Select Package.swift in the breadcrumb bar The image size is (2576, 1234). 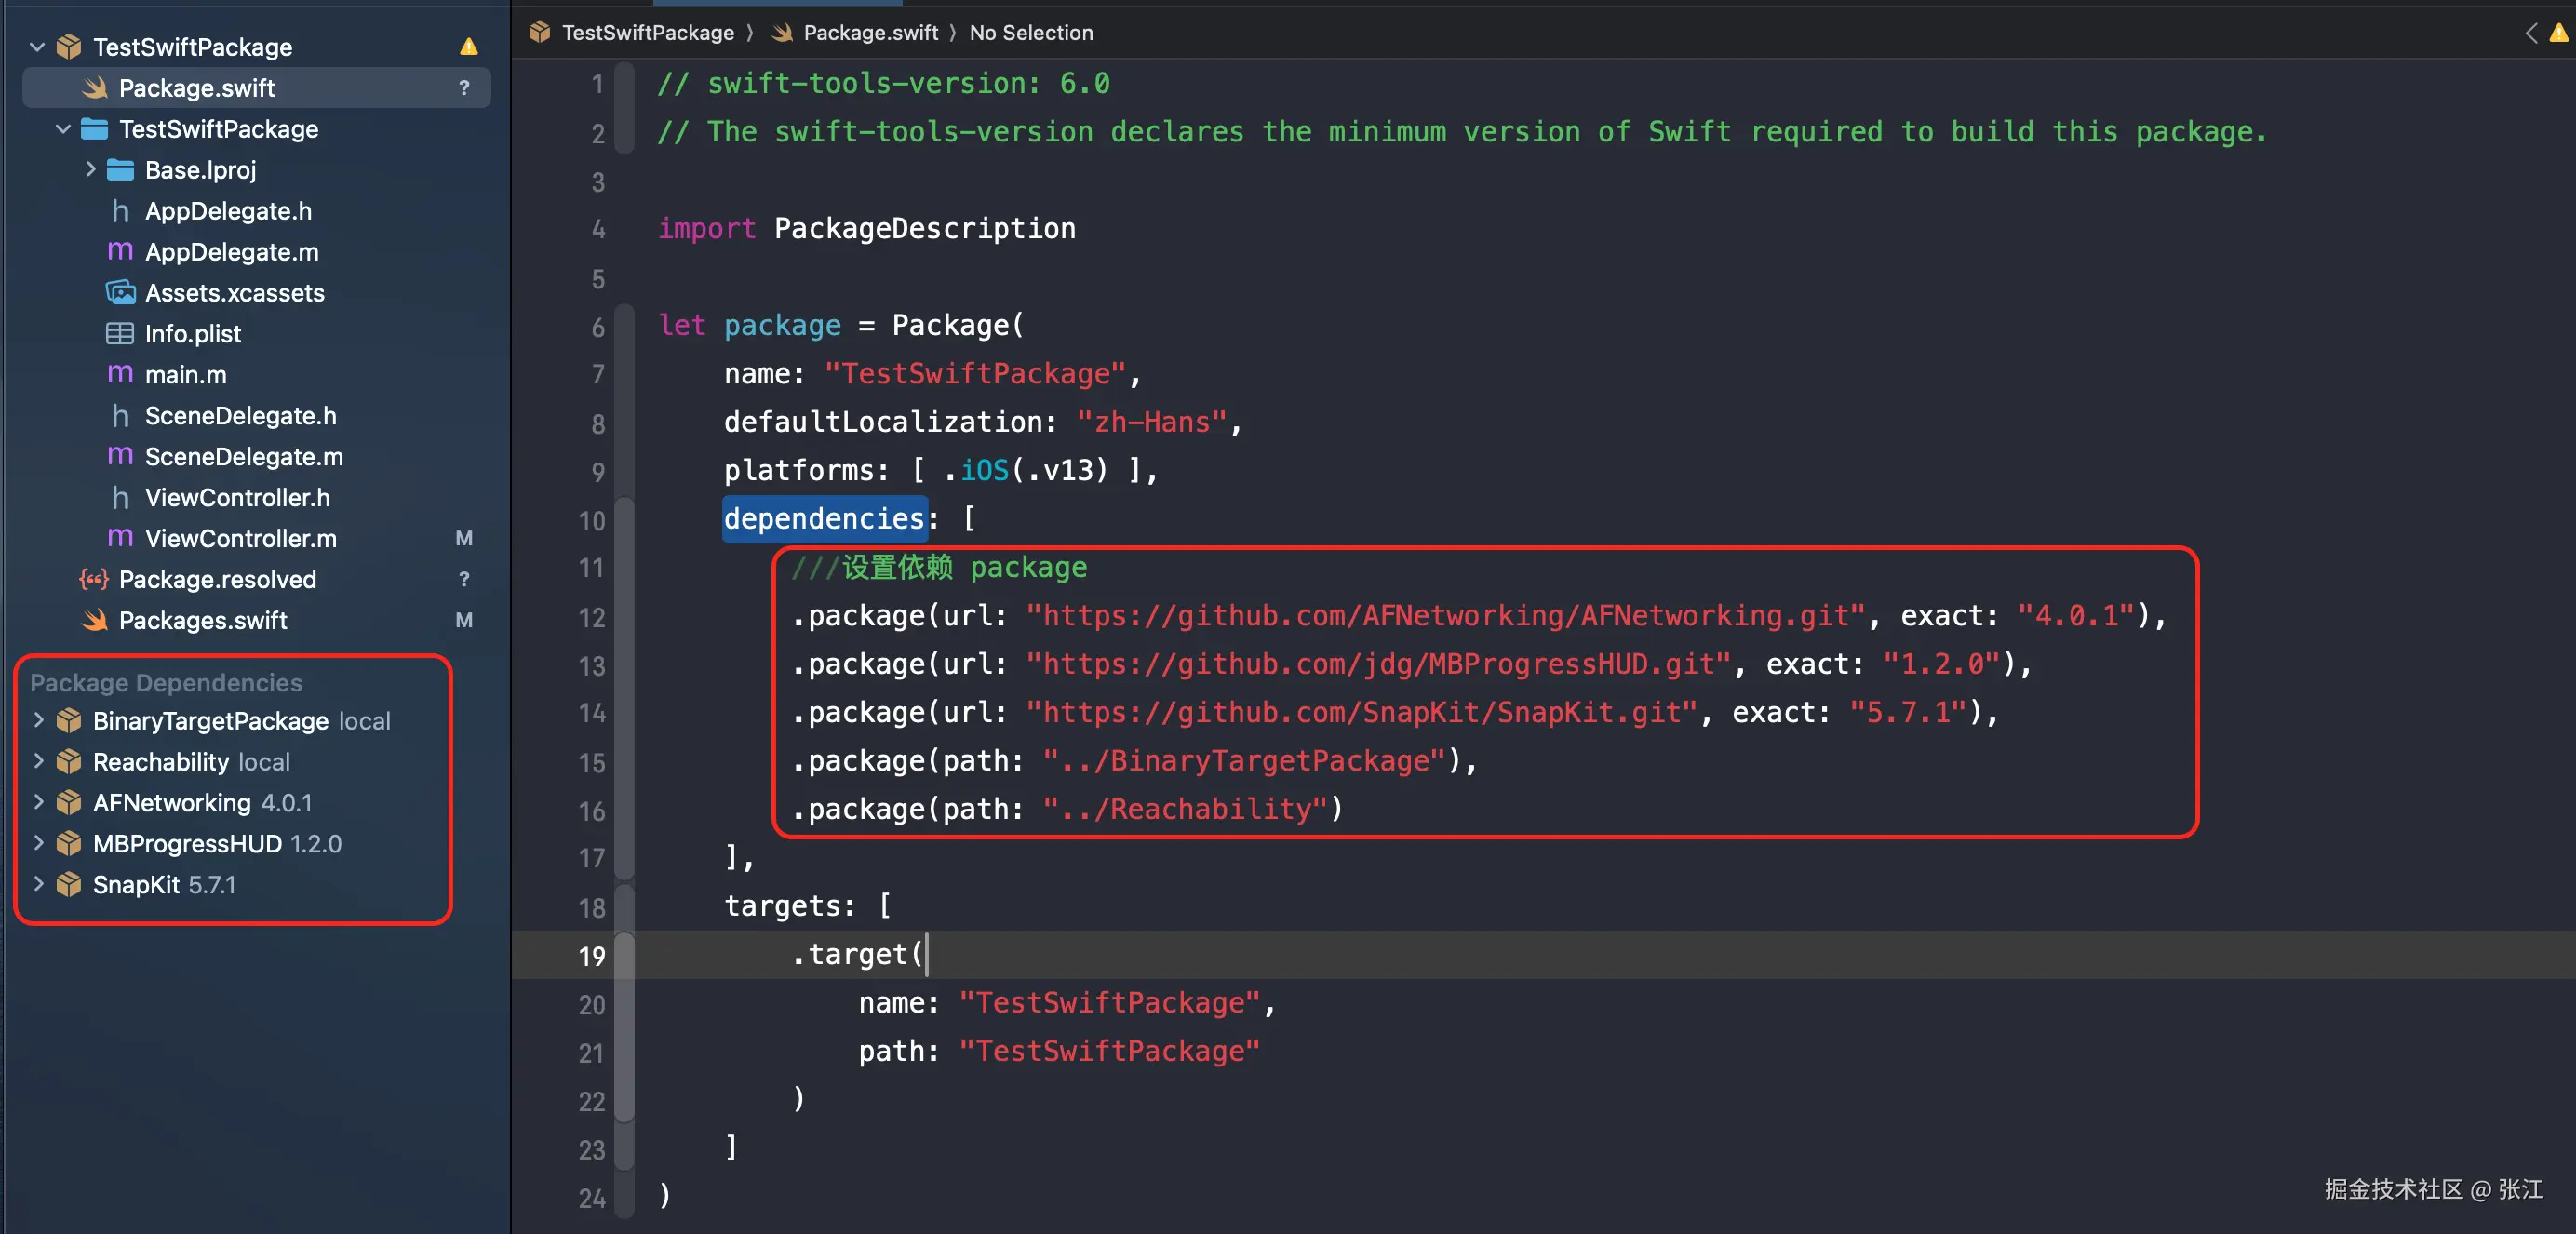click(x=869, y=33)
